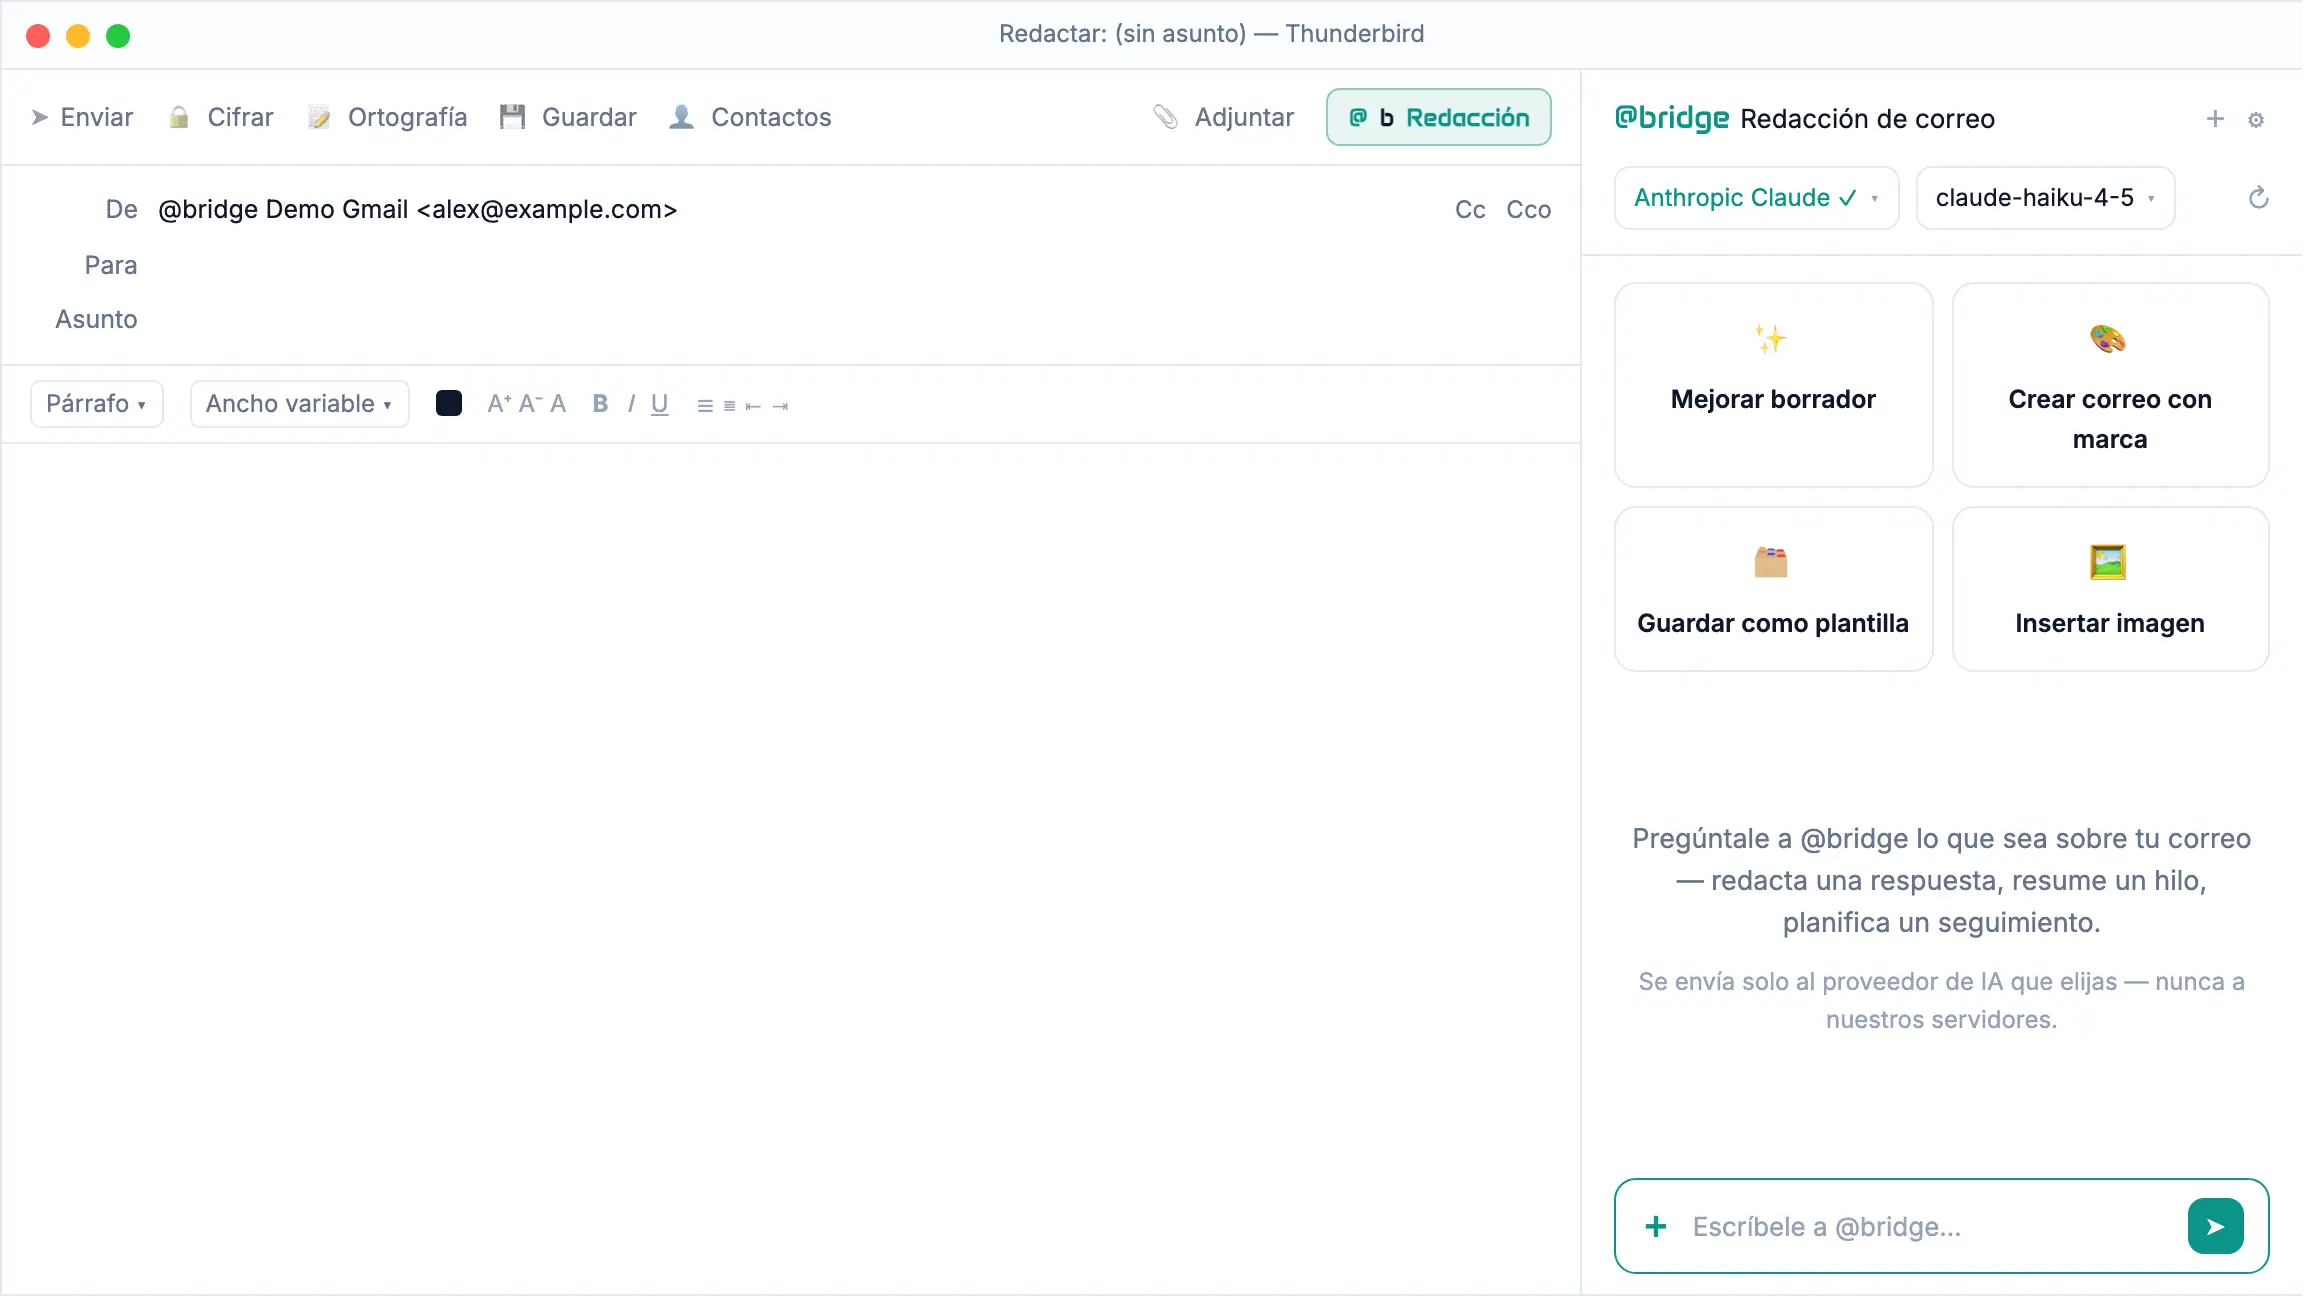Open the Ancho variable font dropdown
The height and width of the screenshot is (1296, 2304).
299,404
